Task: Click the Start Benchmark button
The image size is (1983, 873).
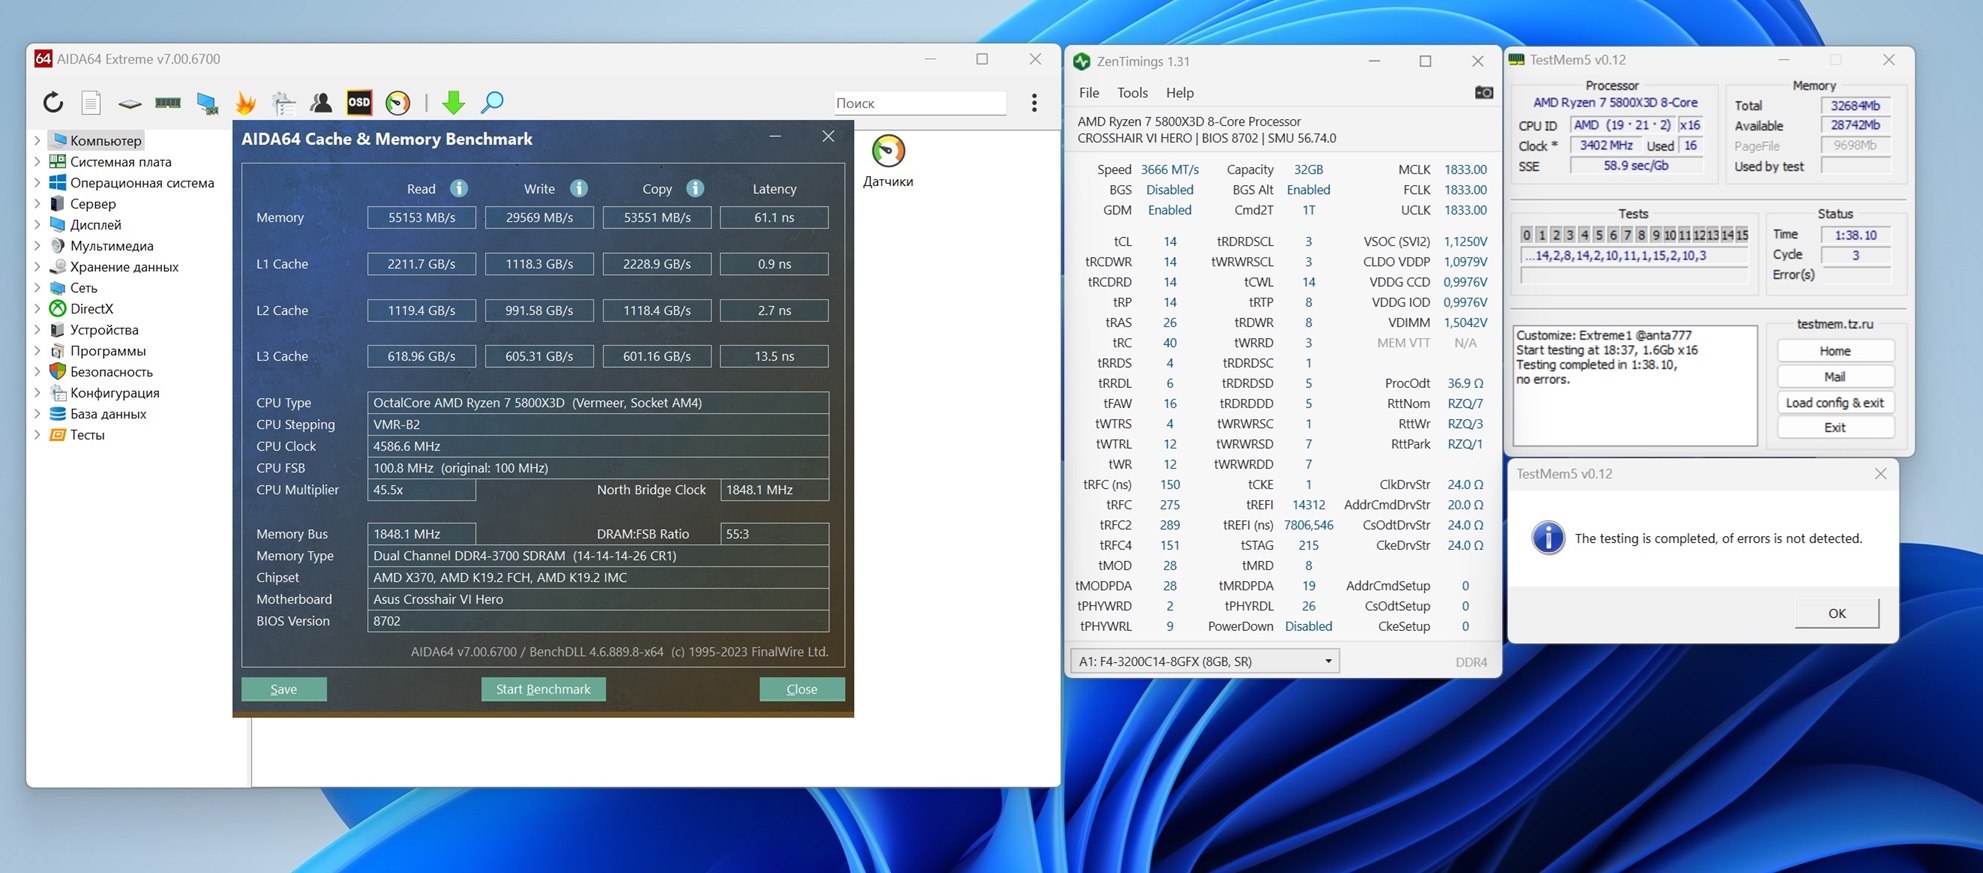Action: tap(543, 689)
